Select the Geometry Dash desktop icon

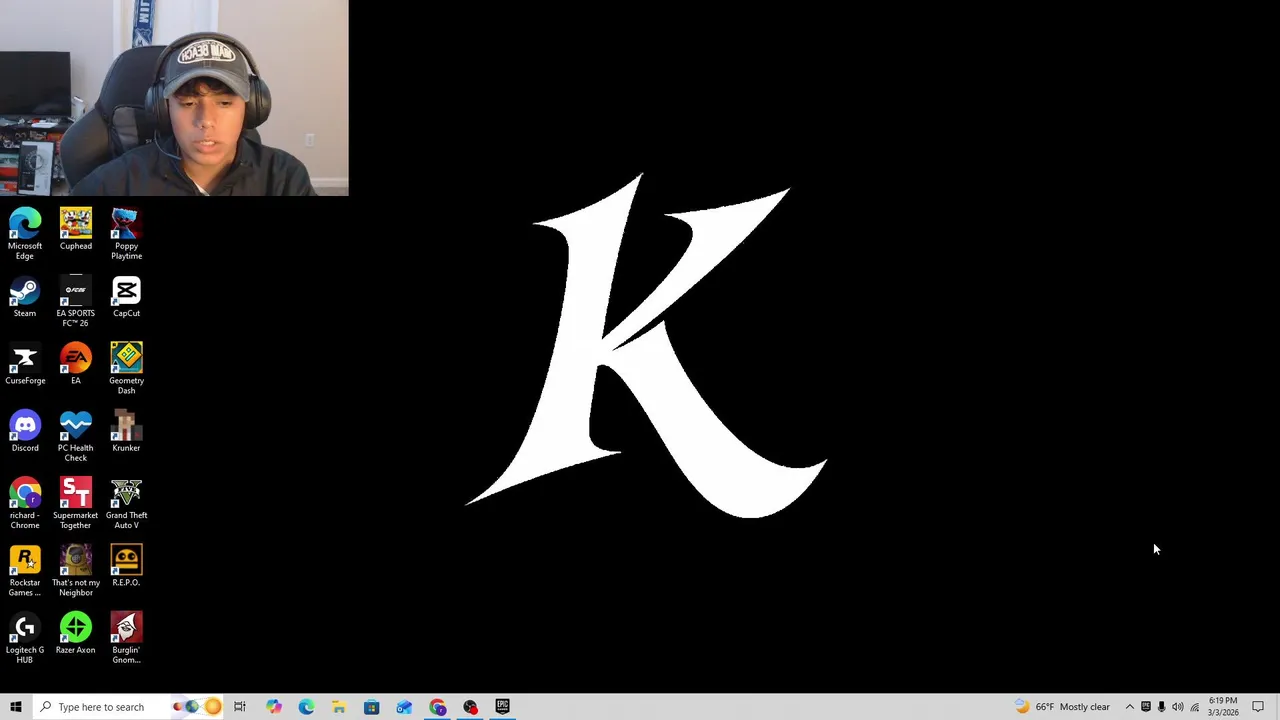click(x=126, y=369)
